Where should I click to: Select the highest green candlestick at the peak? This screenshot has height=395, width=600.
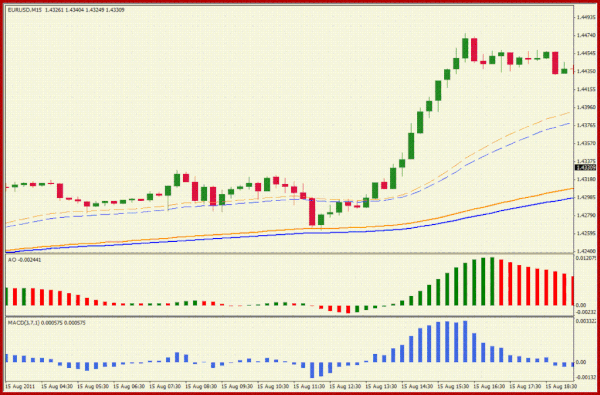tap(465, 49)
